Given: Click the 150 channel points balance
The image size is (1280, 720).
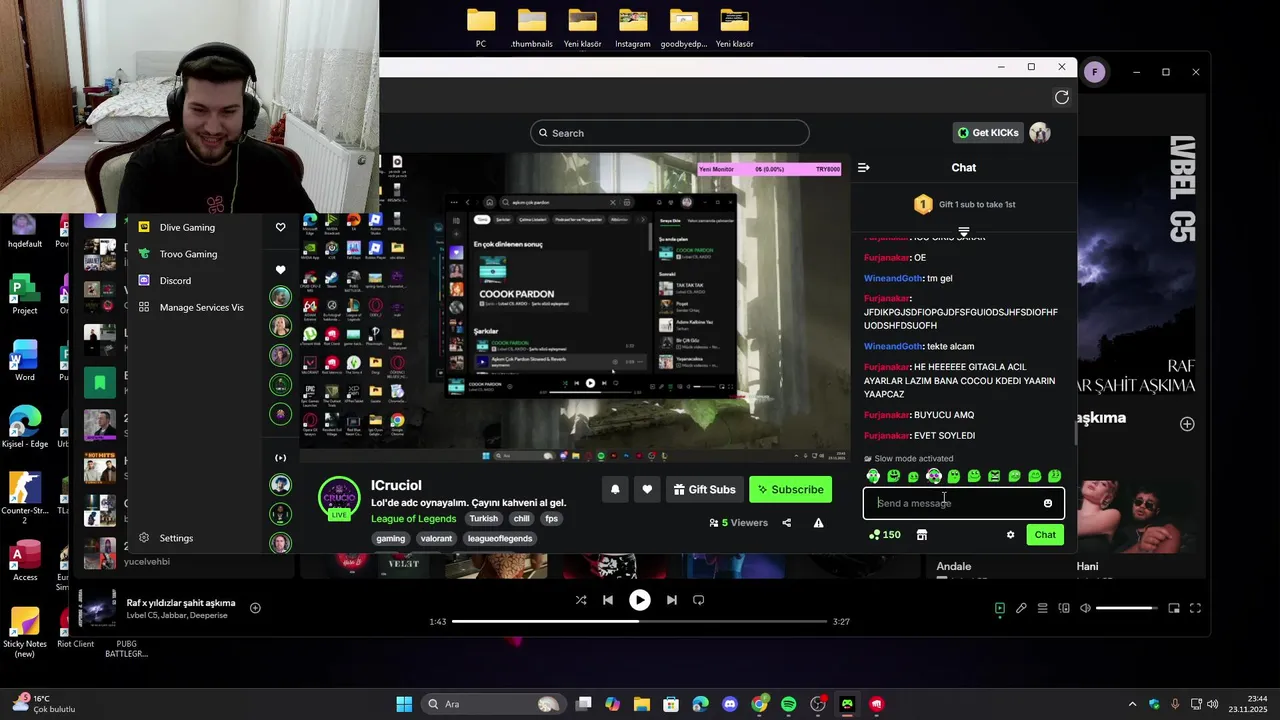Looking at the screenshot, I should 885,535.
